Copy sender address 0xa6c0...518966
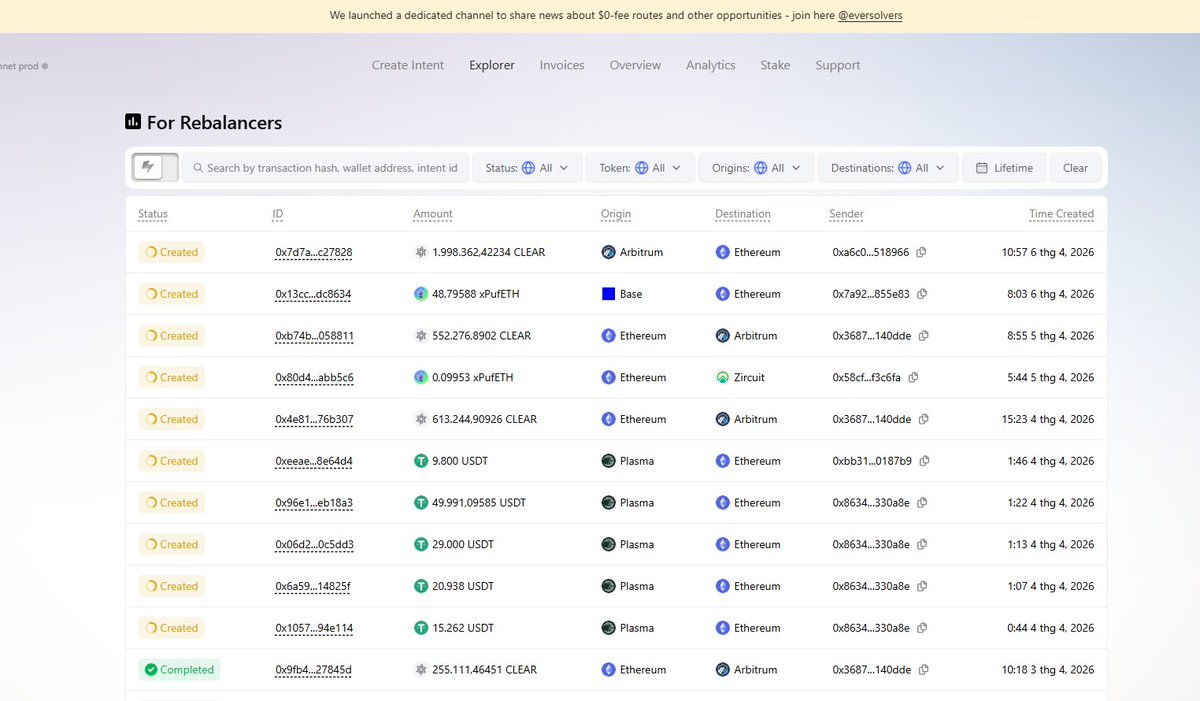The width and height of the screenshot is (1200, 701). coord(921,253)
